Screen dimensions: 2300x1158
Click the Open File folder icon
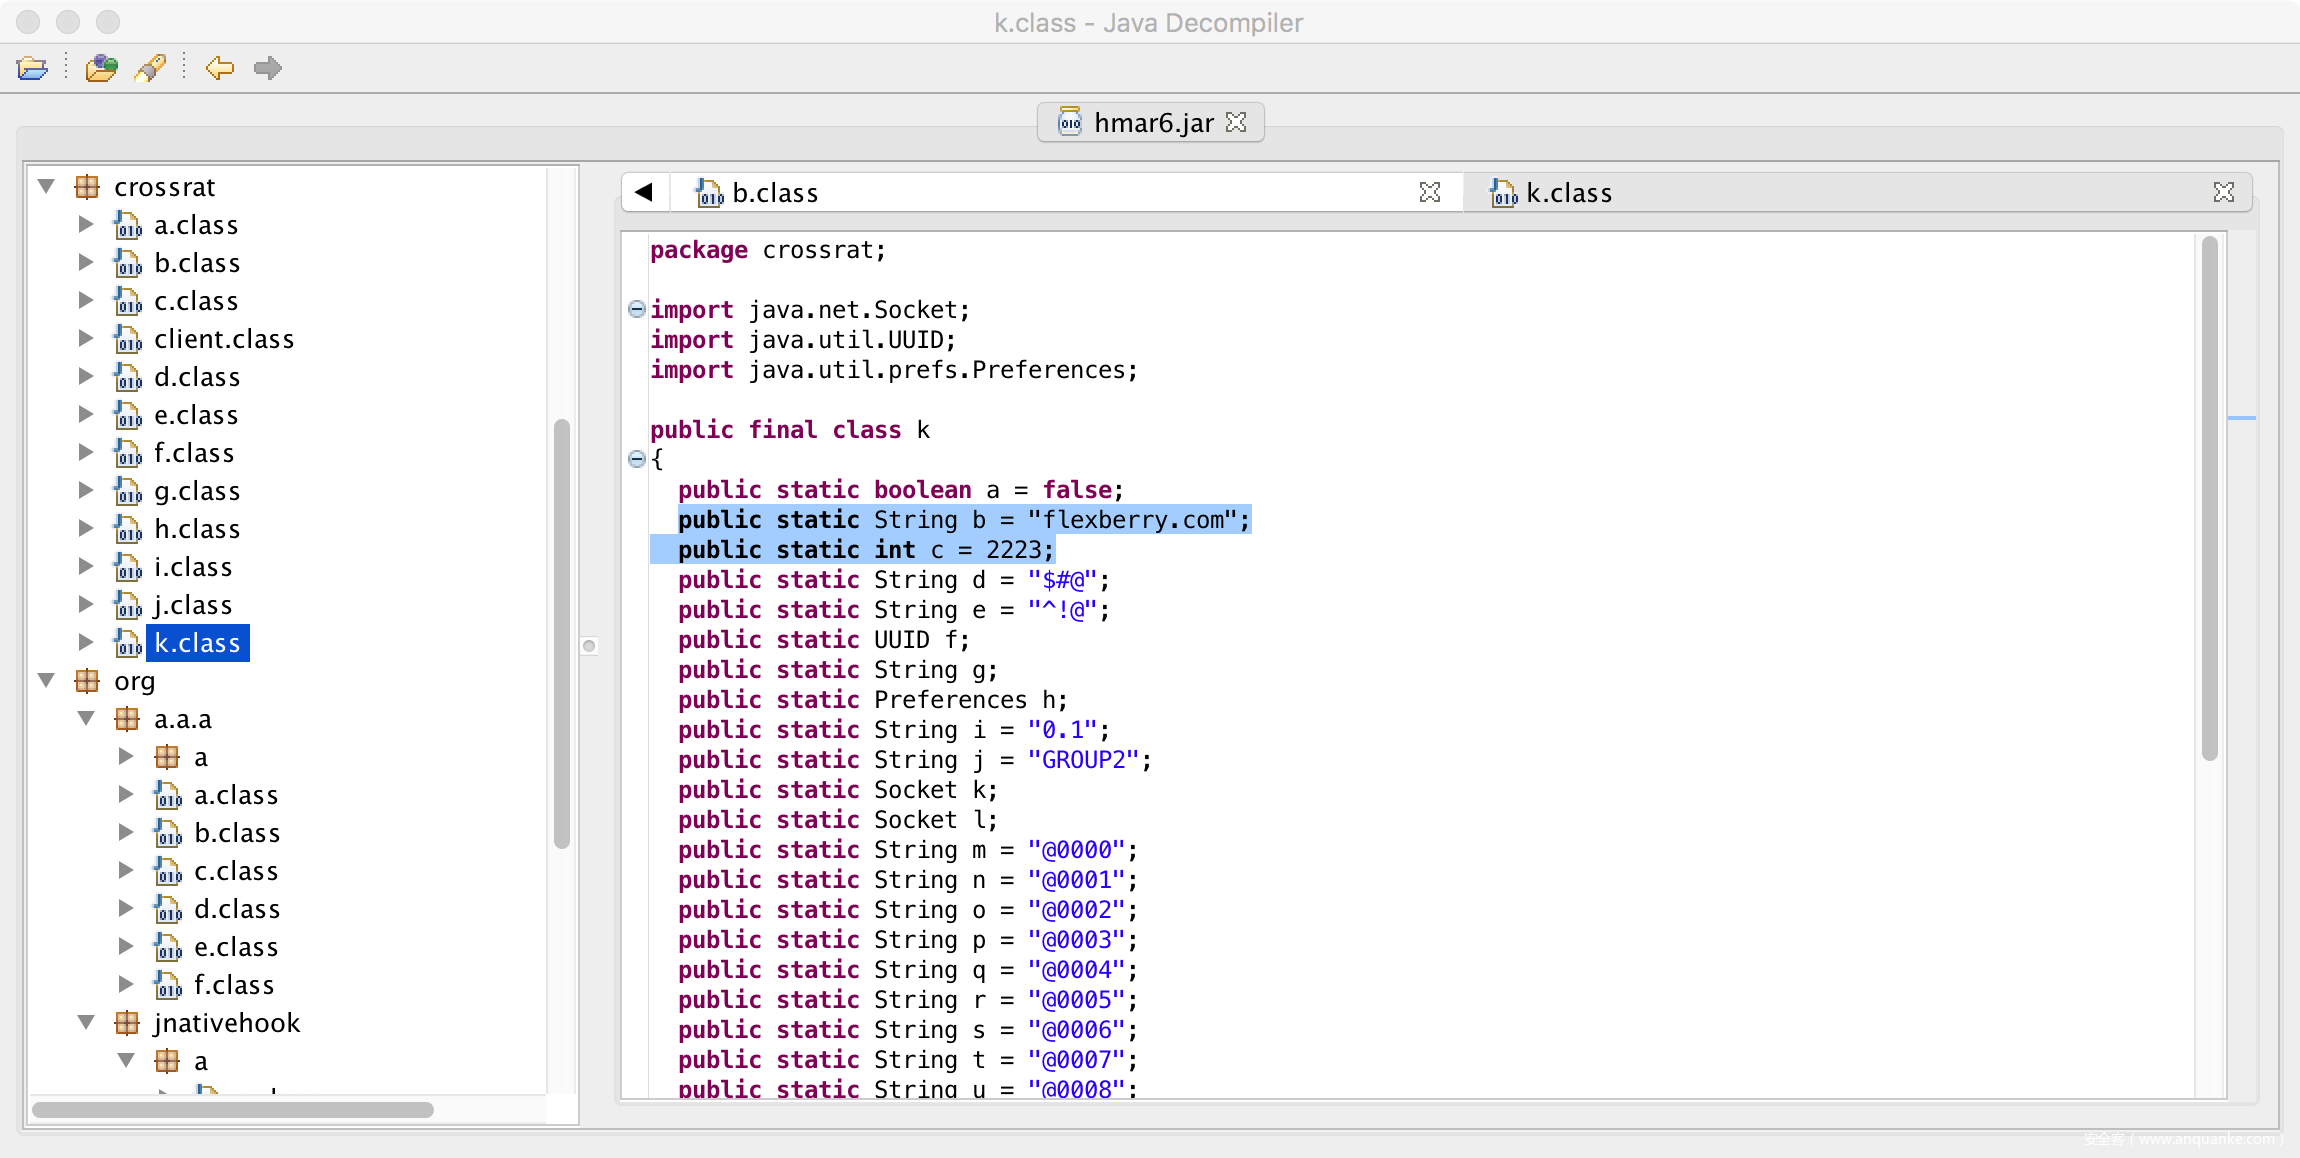32,68
